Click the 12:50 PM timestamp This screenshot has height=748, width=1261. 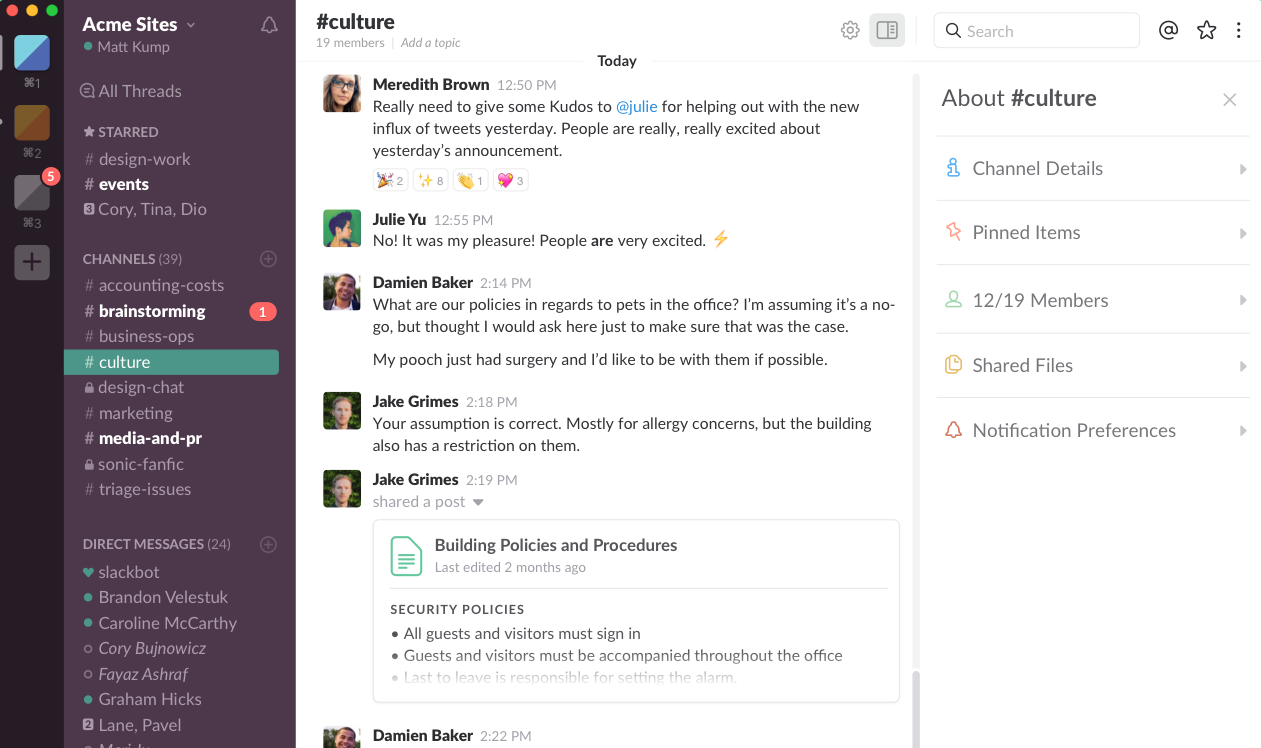click(526, 86)
